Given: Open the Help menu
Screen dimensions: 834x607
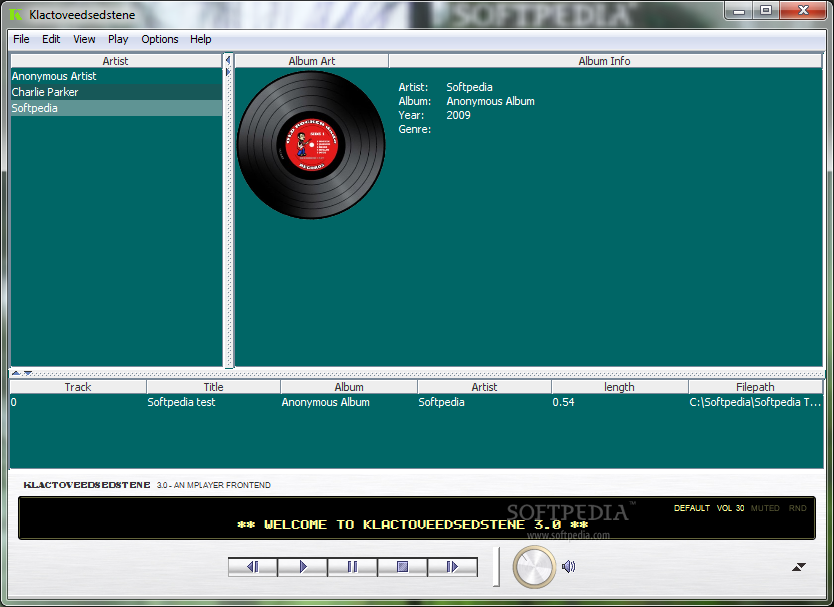Looking at the screenshot, I should [201, 39].
